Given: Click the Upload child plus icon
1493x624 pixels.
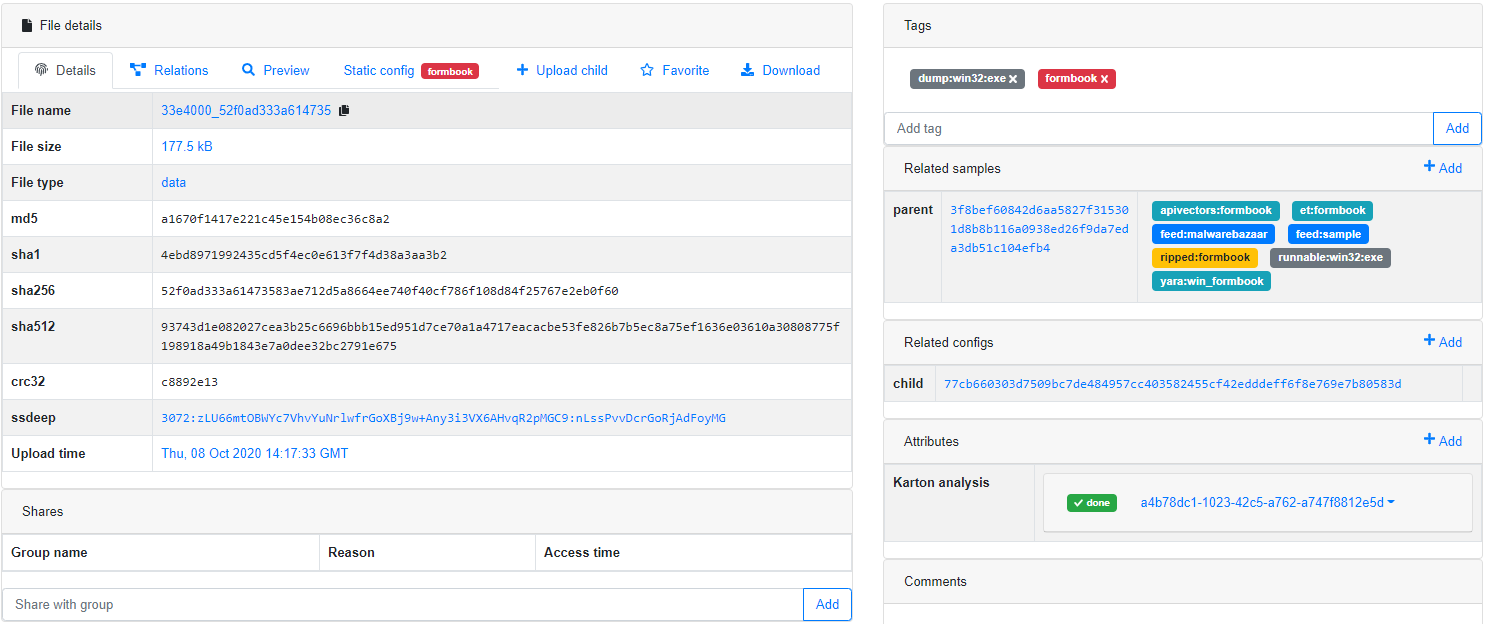Looking at the screenshot, I should (x=522, y=70).
